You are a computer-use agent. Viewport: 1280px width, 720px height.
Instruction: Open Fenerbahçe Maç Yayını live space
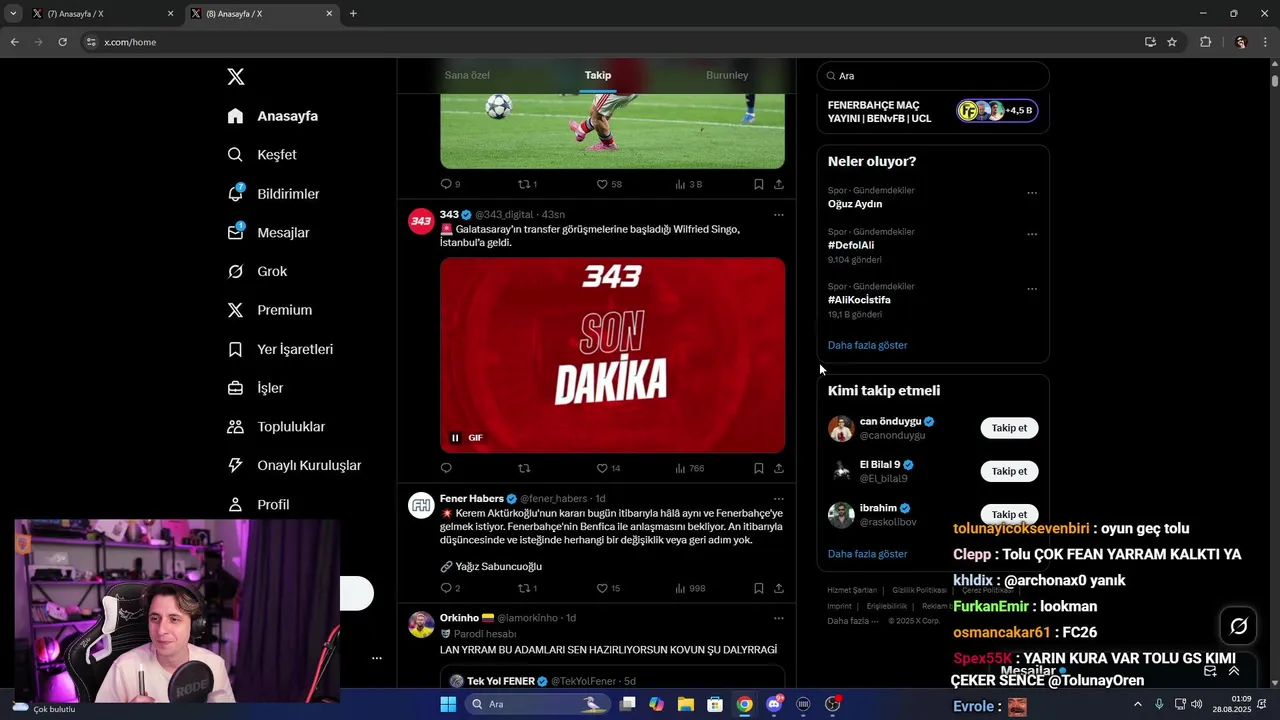click(x=933, y=112)
